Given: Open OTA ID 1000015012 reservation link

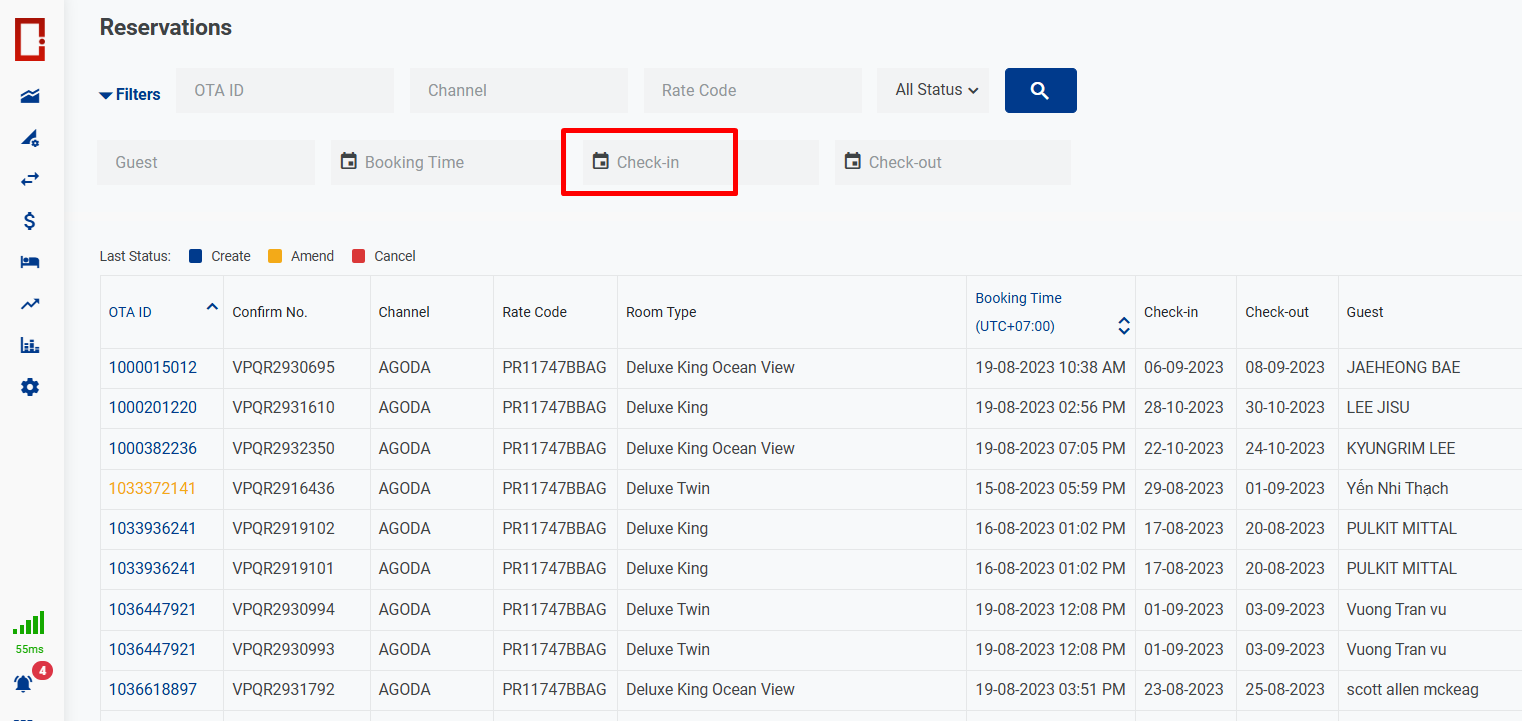Looking at the screenshot, I should (153, 368).
